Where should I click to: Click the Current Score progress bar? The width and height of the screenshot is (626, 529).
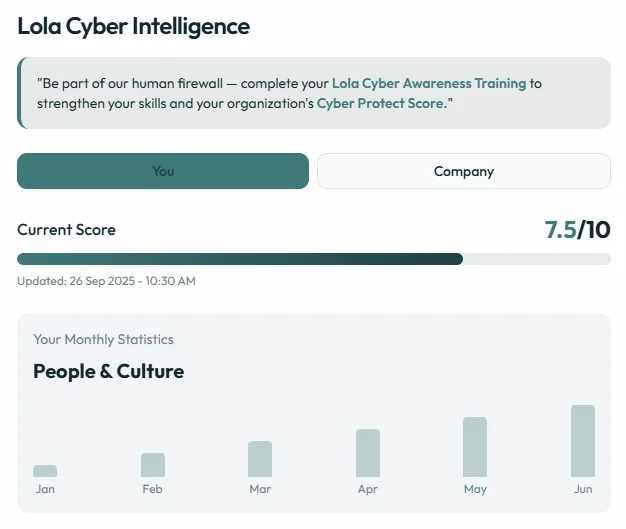click(x=313, y=259)
